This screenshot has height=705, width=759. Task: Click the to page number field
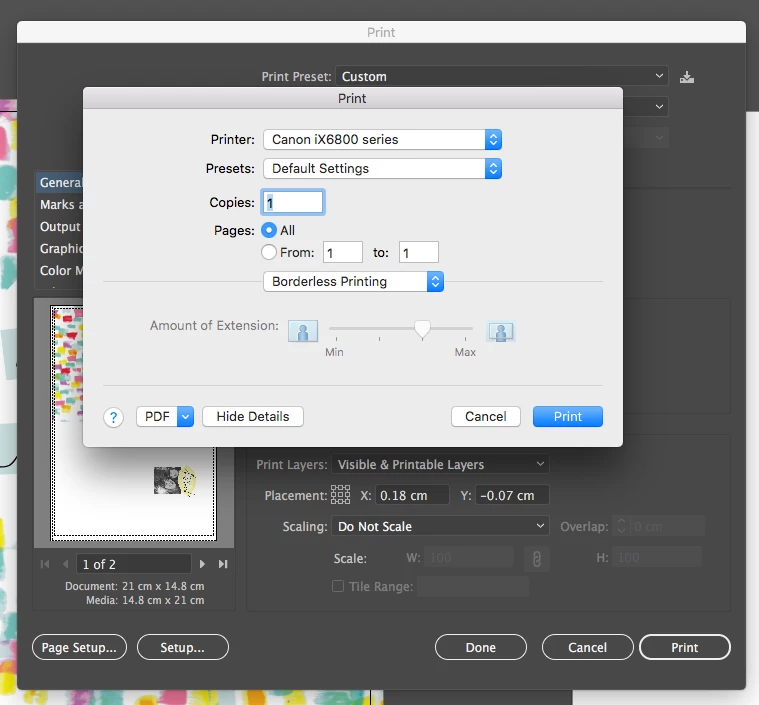tap(419, 252)
